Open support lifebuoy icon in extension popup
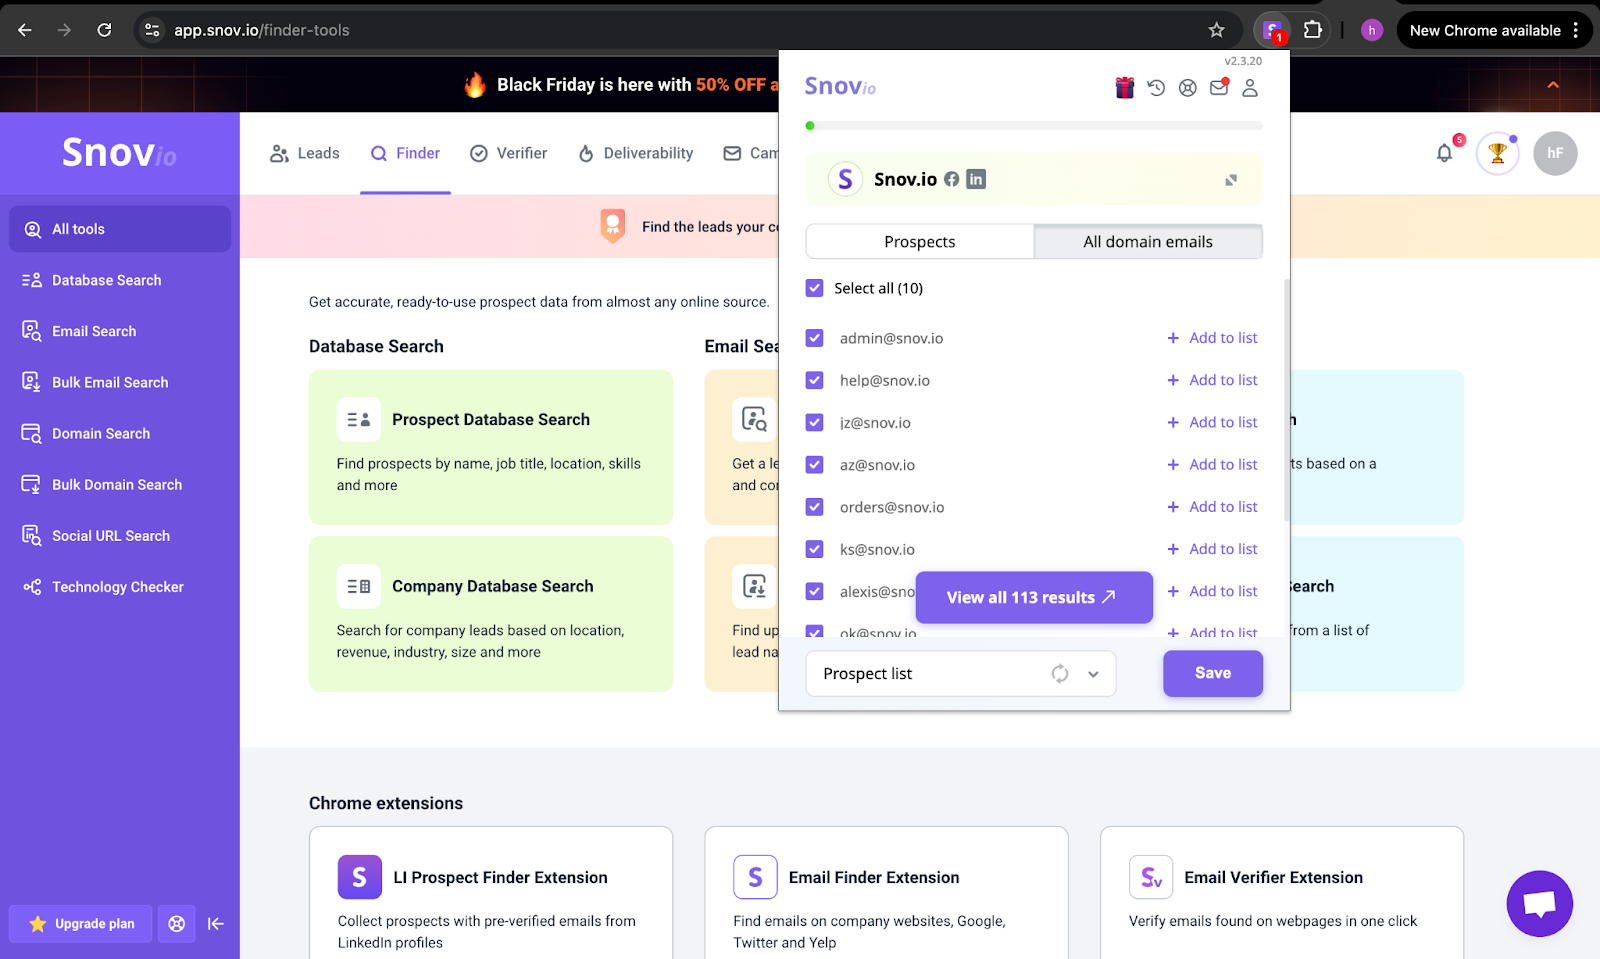Viewport: 1600px width, 959px height. [1187, 88]
